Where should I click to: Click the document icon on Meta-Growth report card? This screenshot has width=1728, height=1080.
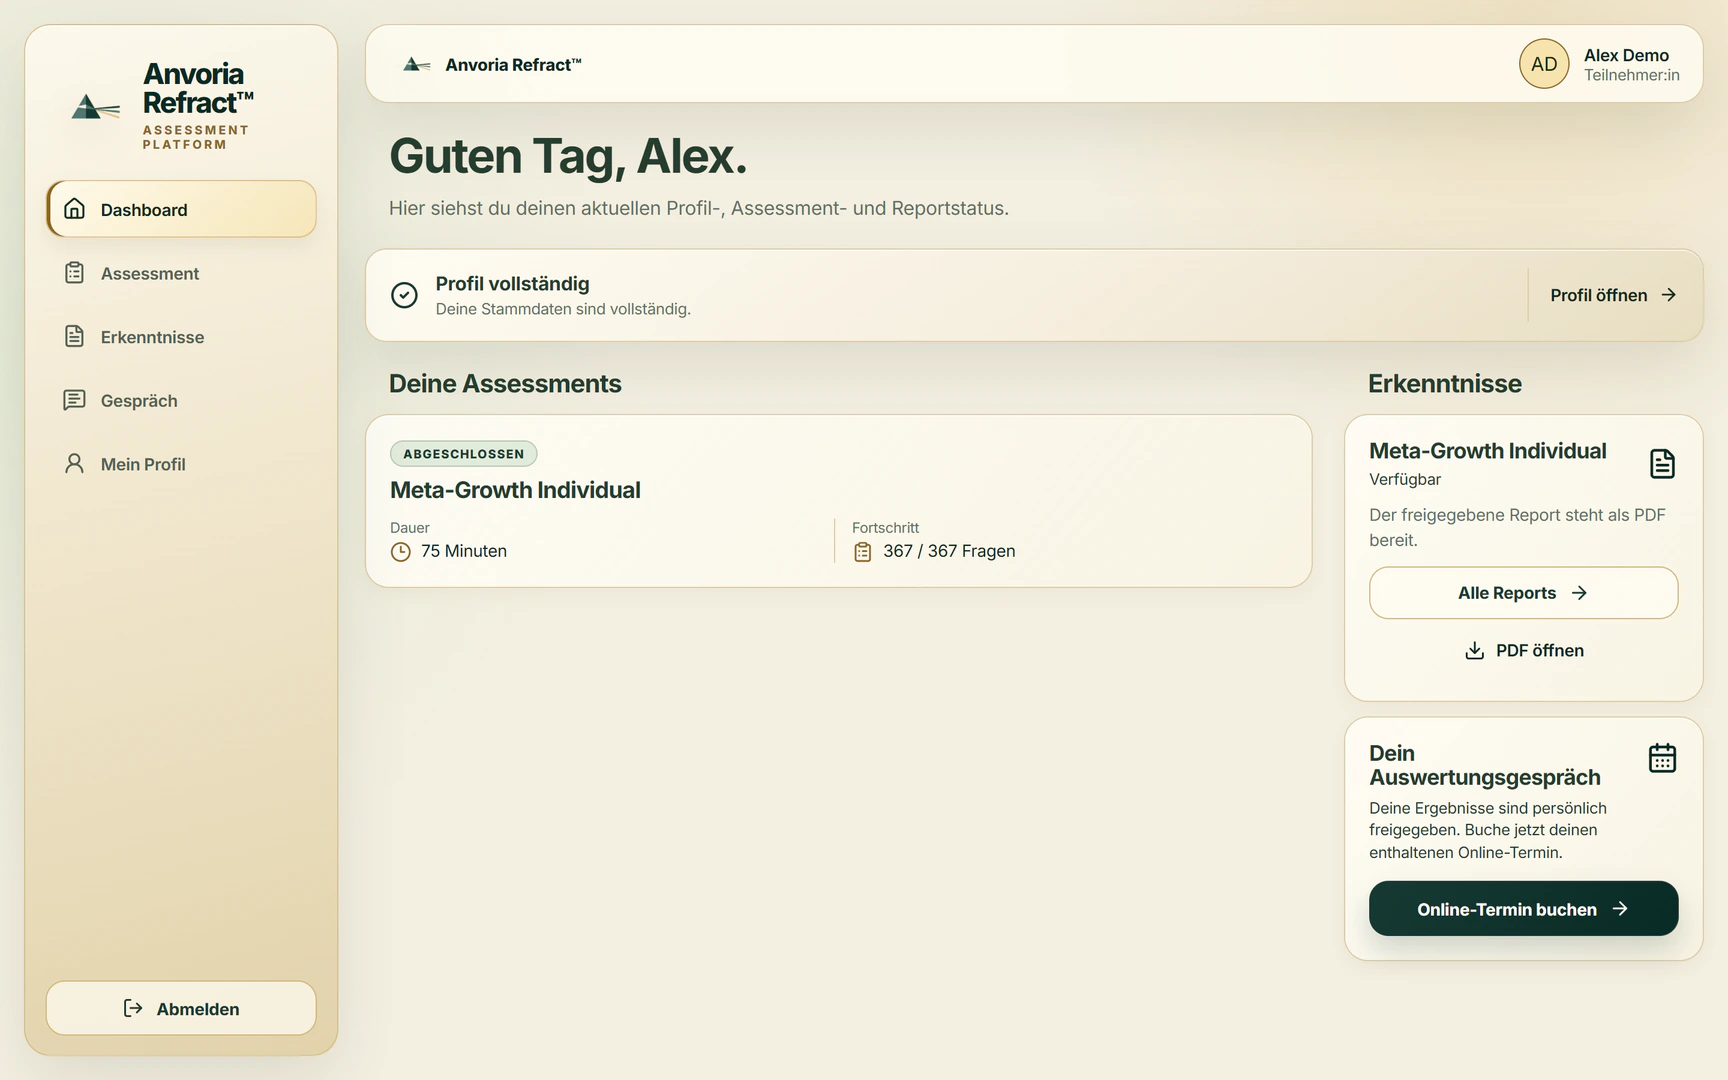point(1662,464)
